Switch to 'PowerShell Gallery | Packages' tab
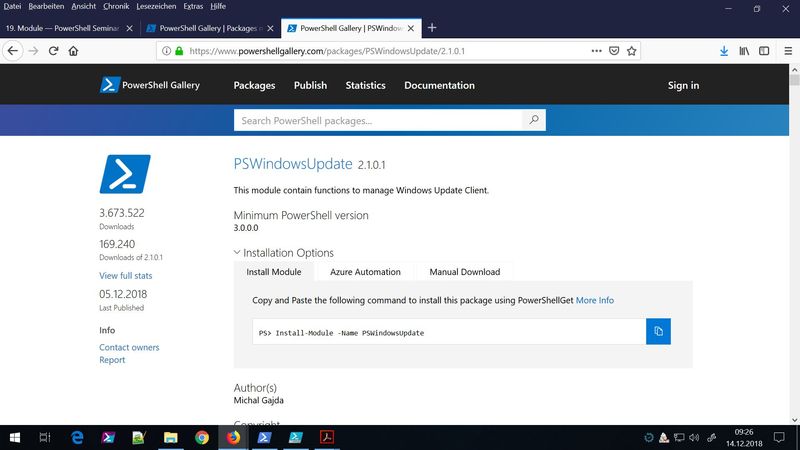Image resolution: width=800 pixels, height=450 pixels. [209, 28]
